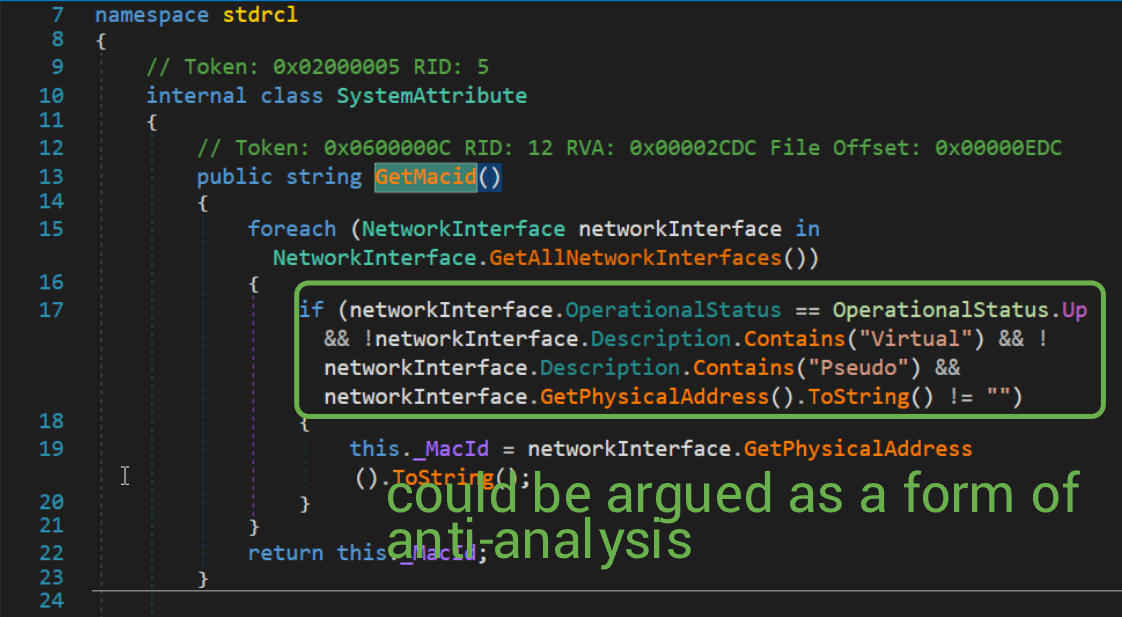Click line number 13 in the gutter
Screen dimensions: 1122x617
(x=51, y=176)
